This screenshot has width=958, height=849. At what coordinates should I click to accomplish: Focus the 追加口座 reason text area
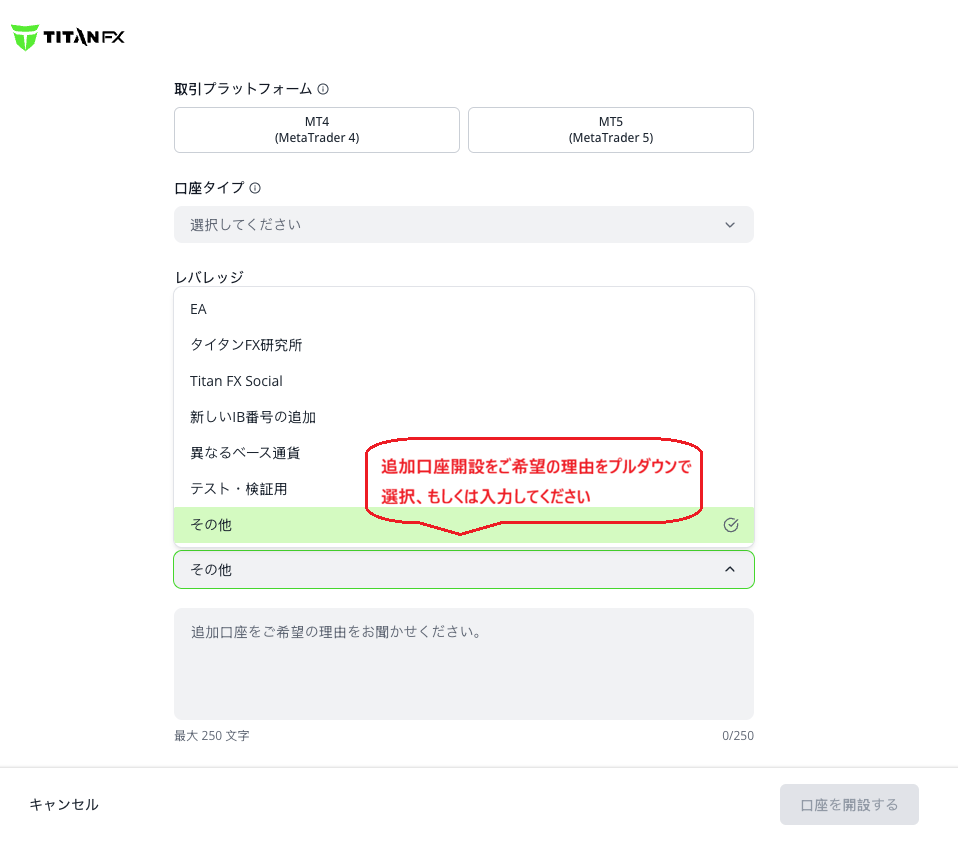click(464, 664)
